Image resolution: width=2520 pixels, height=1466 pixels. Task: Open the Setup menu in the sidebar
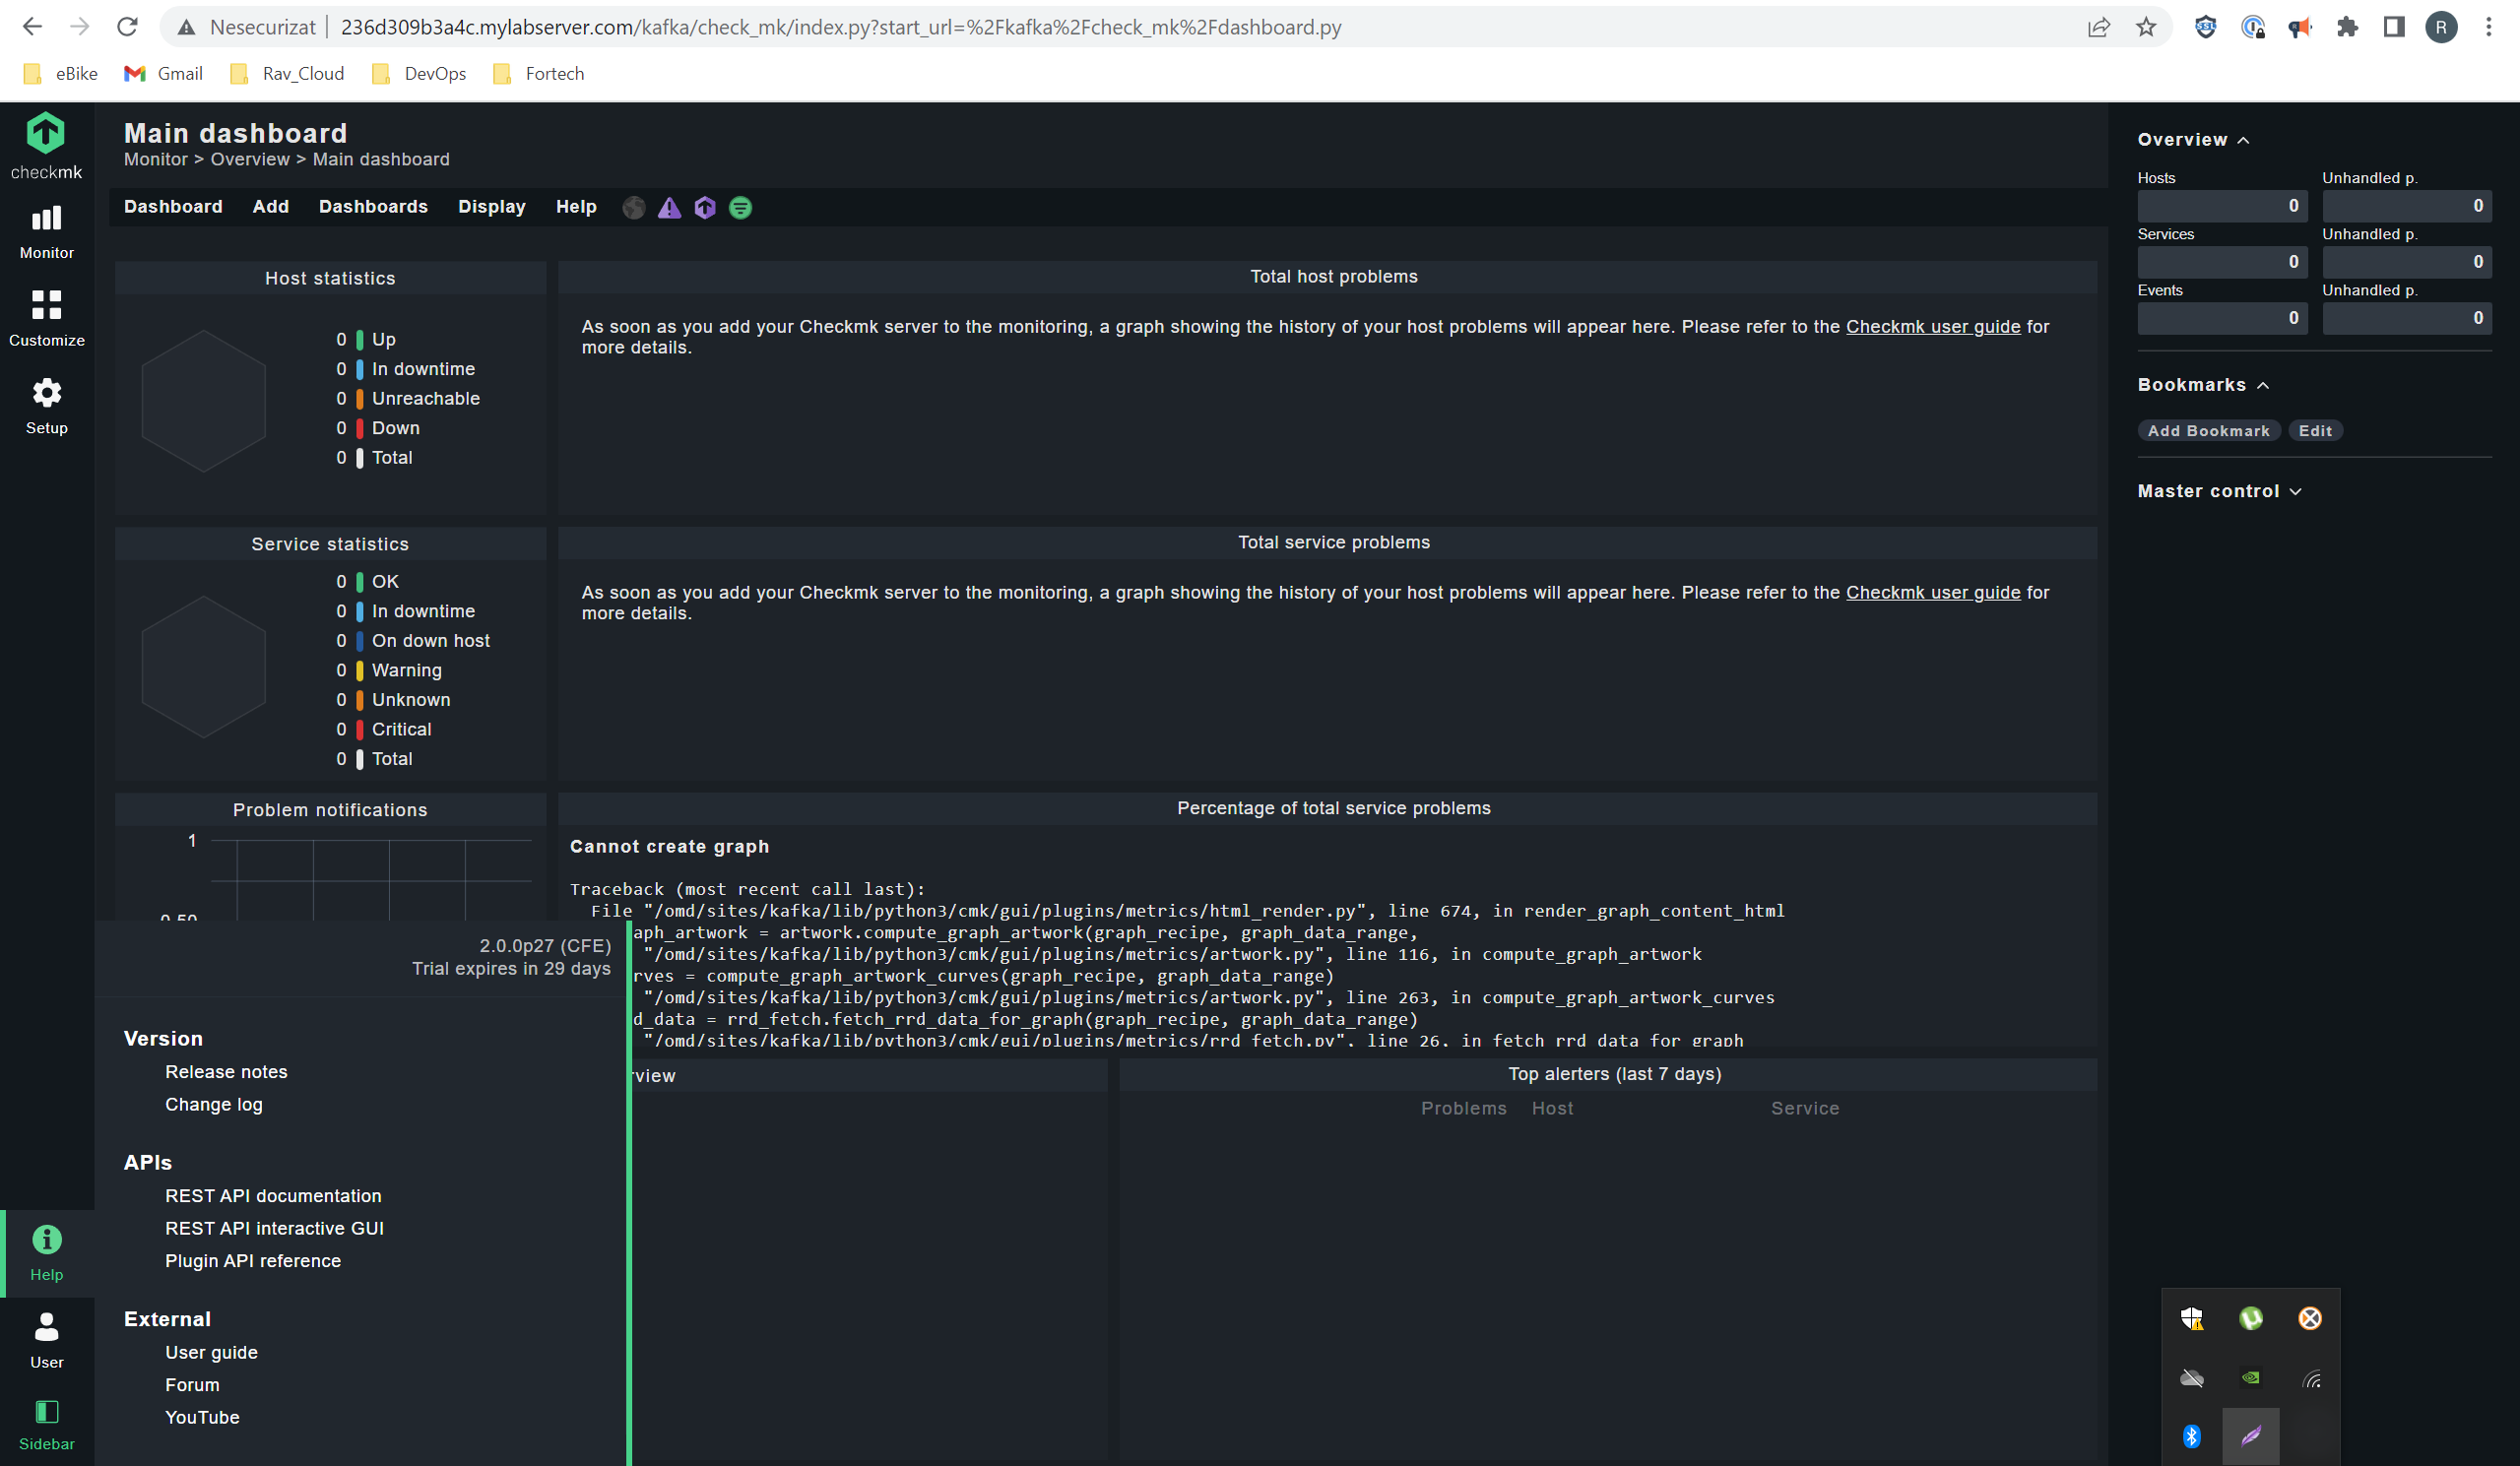46,405
